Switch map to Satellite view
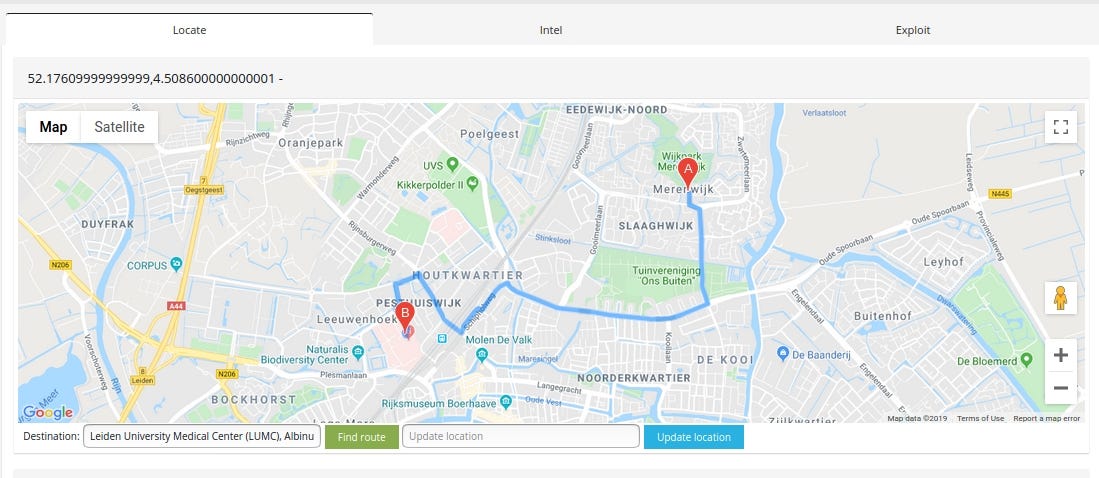Viewport: 1099px width, 478px height. [x=119, y=127]
